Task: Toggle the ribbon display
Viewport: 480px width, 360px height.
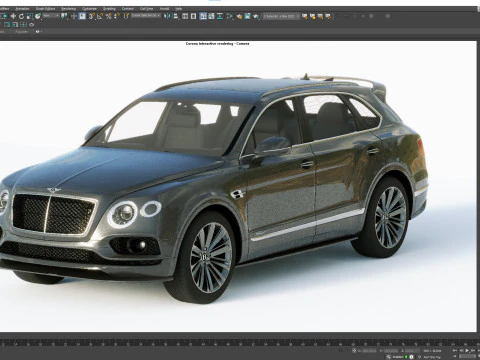Action: [203, 16]
